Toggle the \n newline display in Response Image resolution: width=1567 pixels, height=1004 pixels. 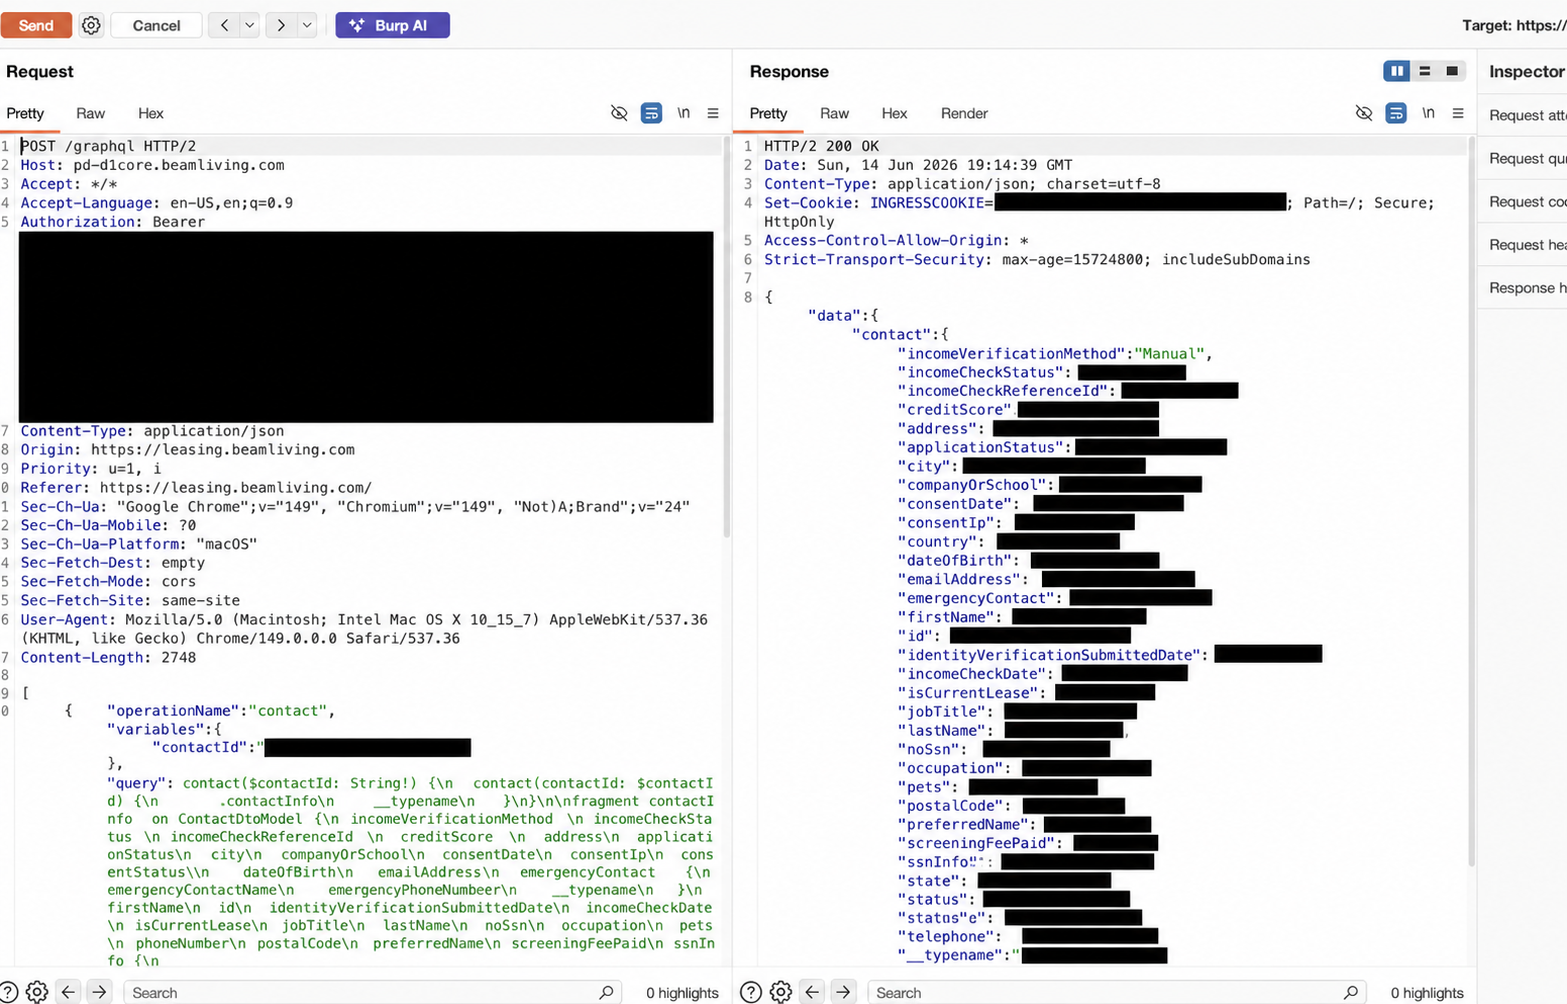(1428, 113)
